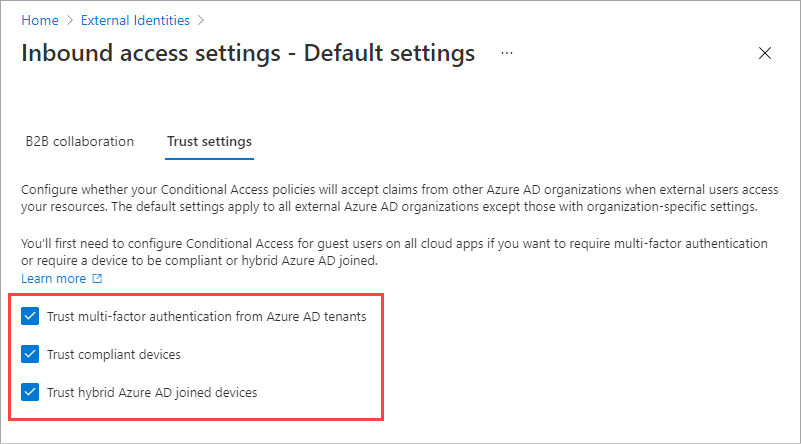The image size is (801, 444).
Task: Click the underline beneath Trust settings tab
Action: pyautogui.click(x=209, y=158)
